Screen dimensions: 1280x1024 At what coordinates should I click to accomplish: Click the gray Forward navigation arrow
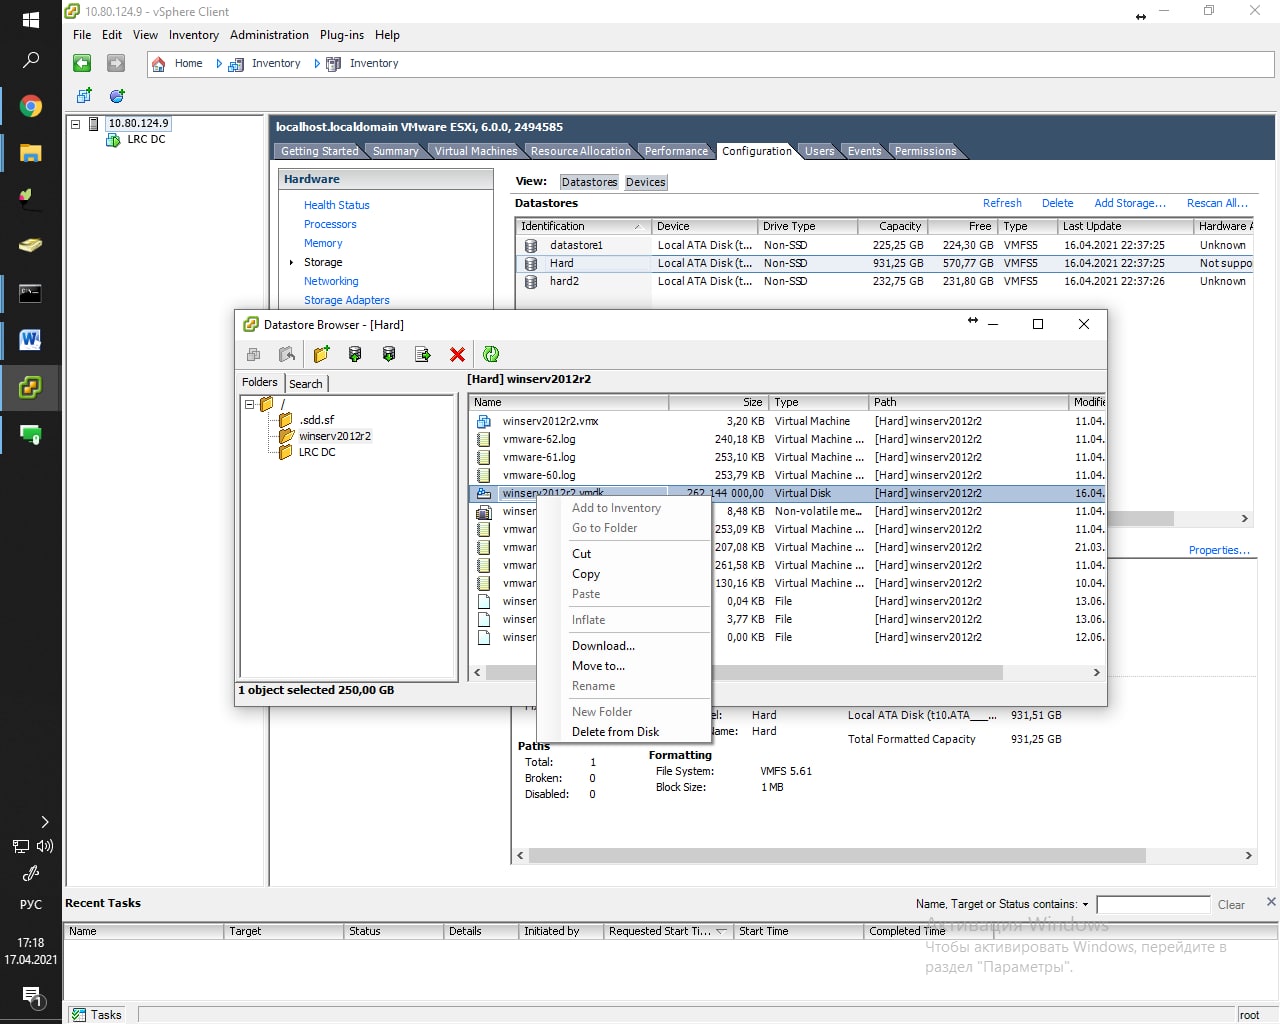(116, 63)
